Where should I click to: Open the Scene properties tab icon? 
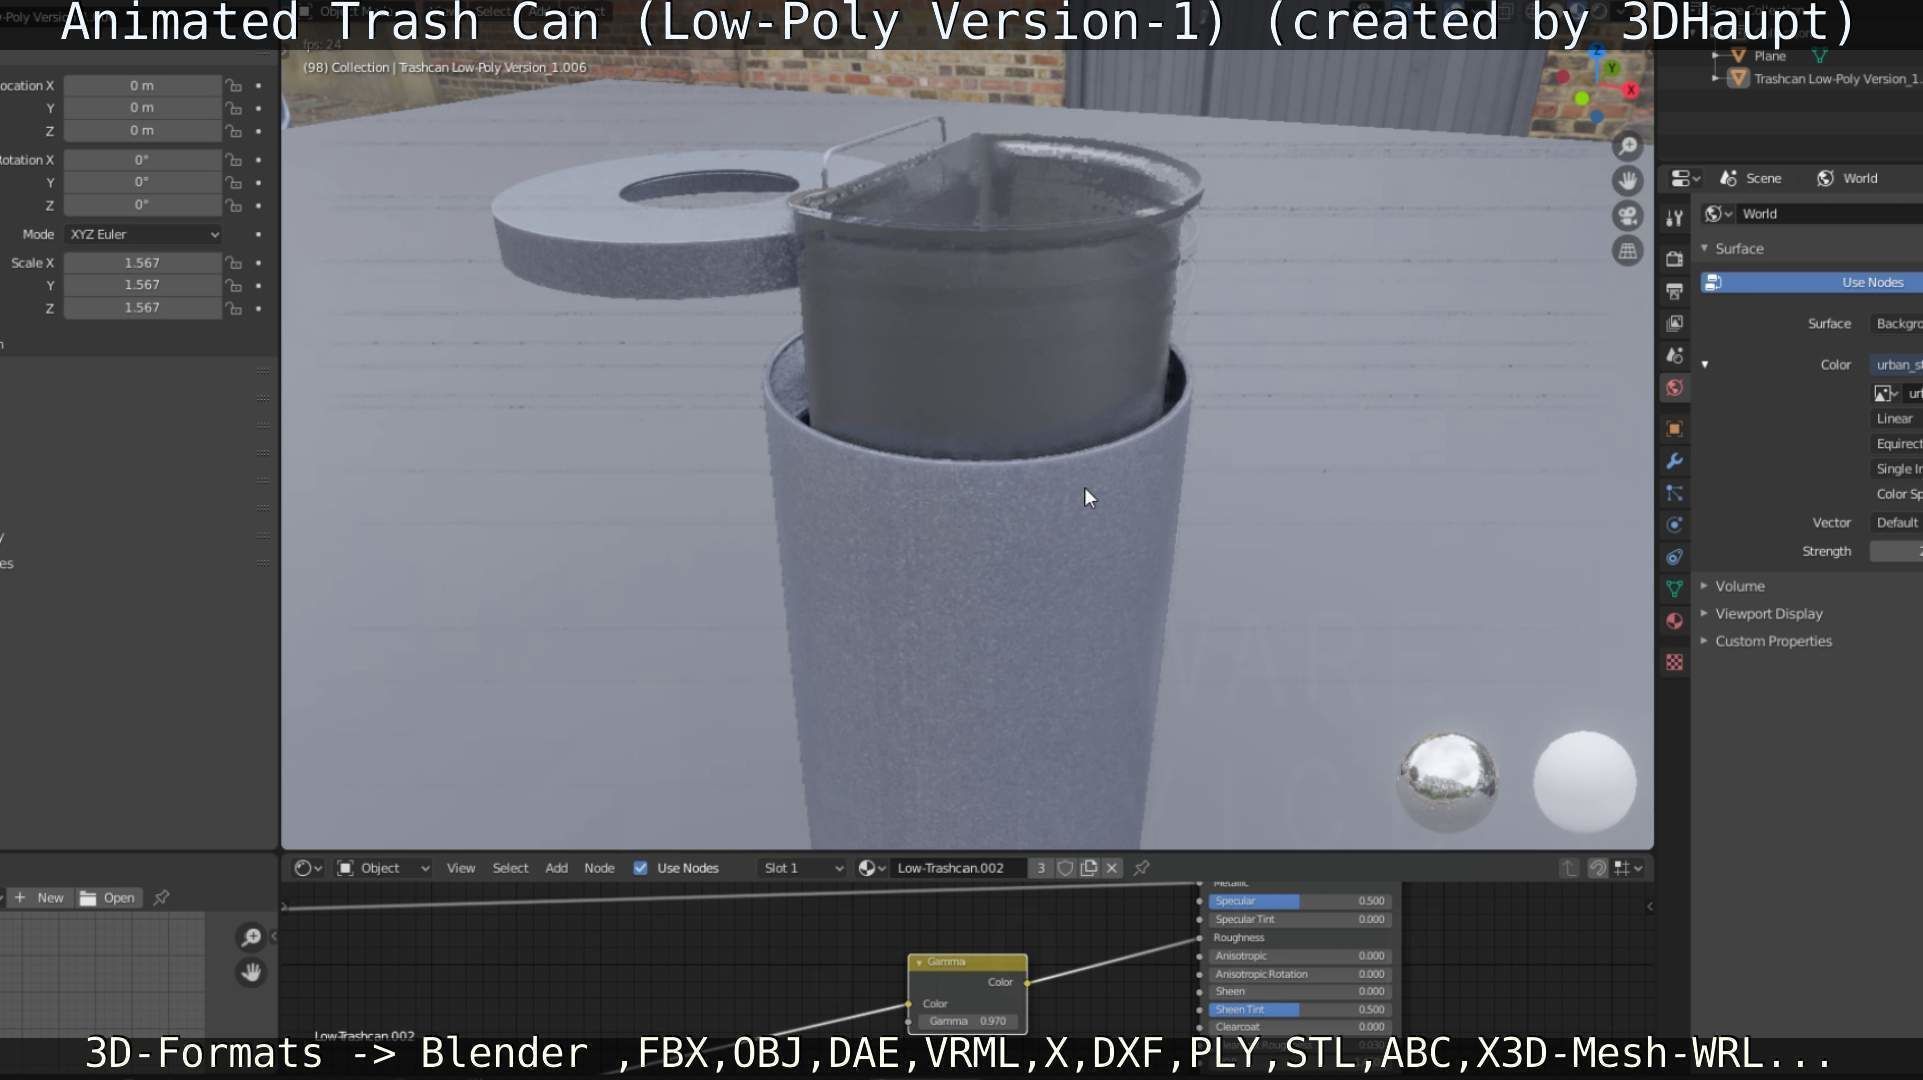[x=1674, y=355]
